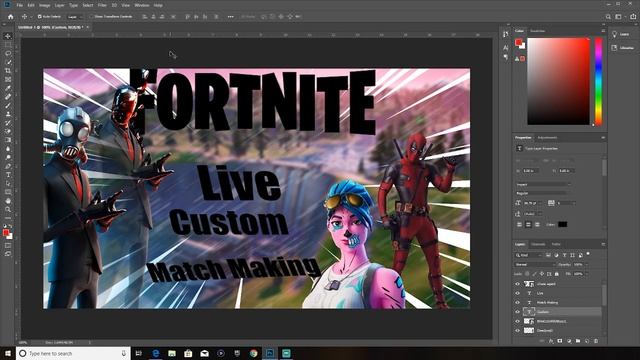Switch to the Swatches tab
Viewport: 640px width, 360px height.
click(538, 31)
